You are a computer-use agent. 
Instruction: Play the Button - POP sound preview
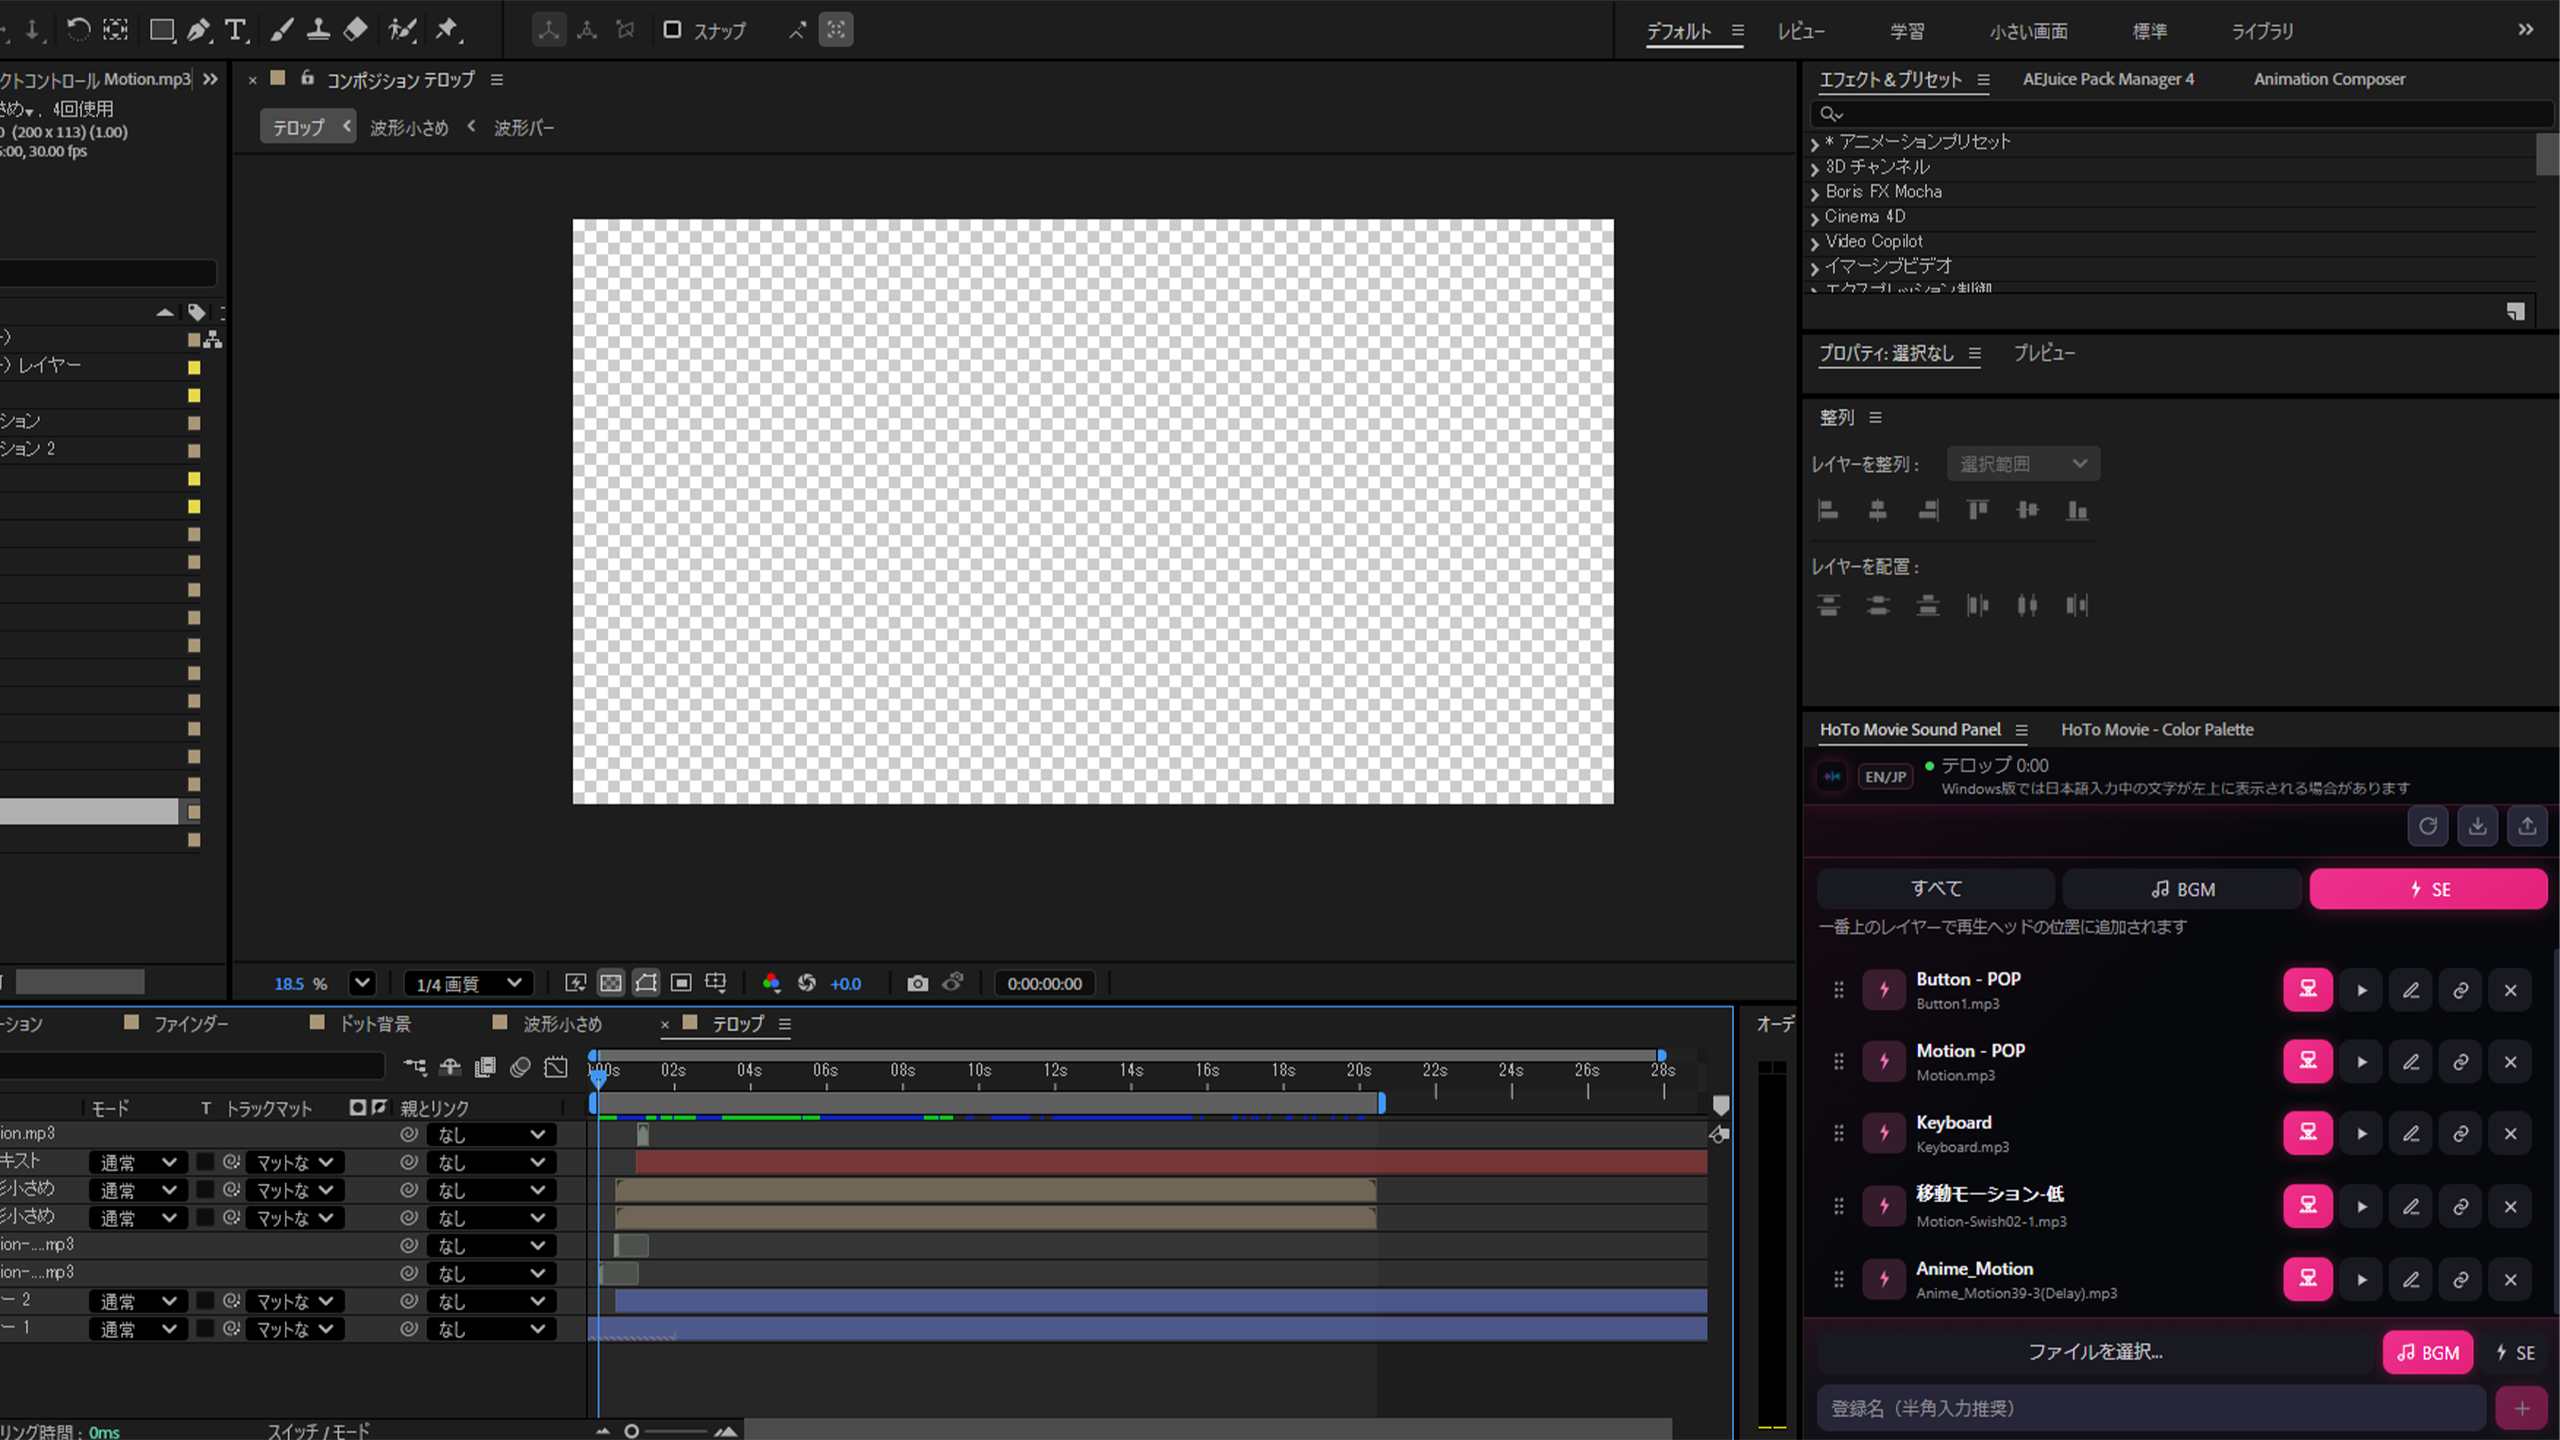click(x=2362, y=990)
